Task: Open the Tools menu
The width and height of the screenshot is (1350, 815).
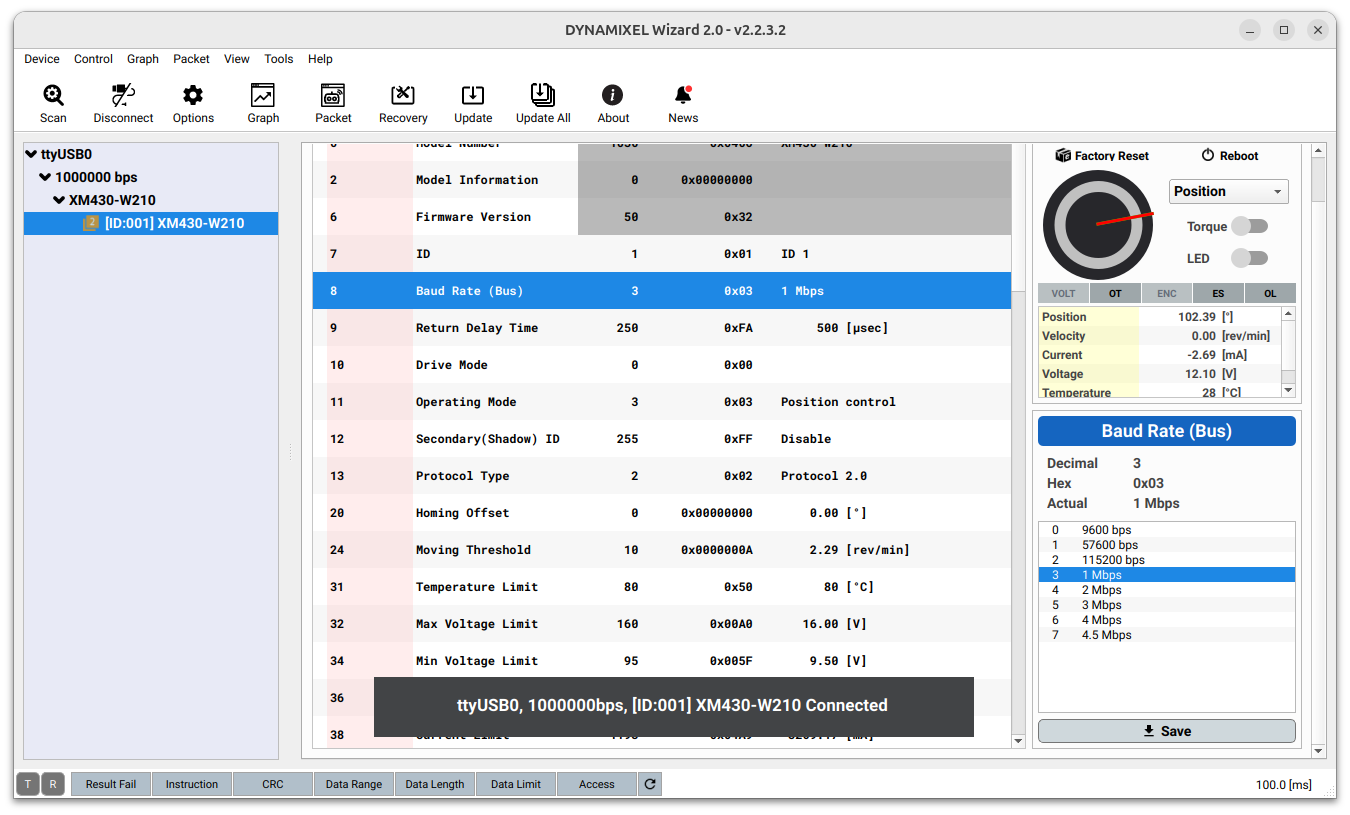Action: coord(278,59)
